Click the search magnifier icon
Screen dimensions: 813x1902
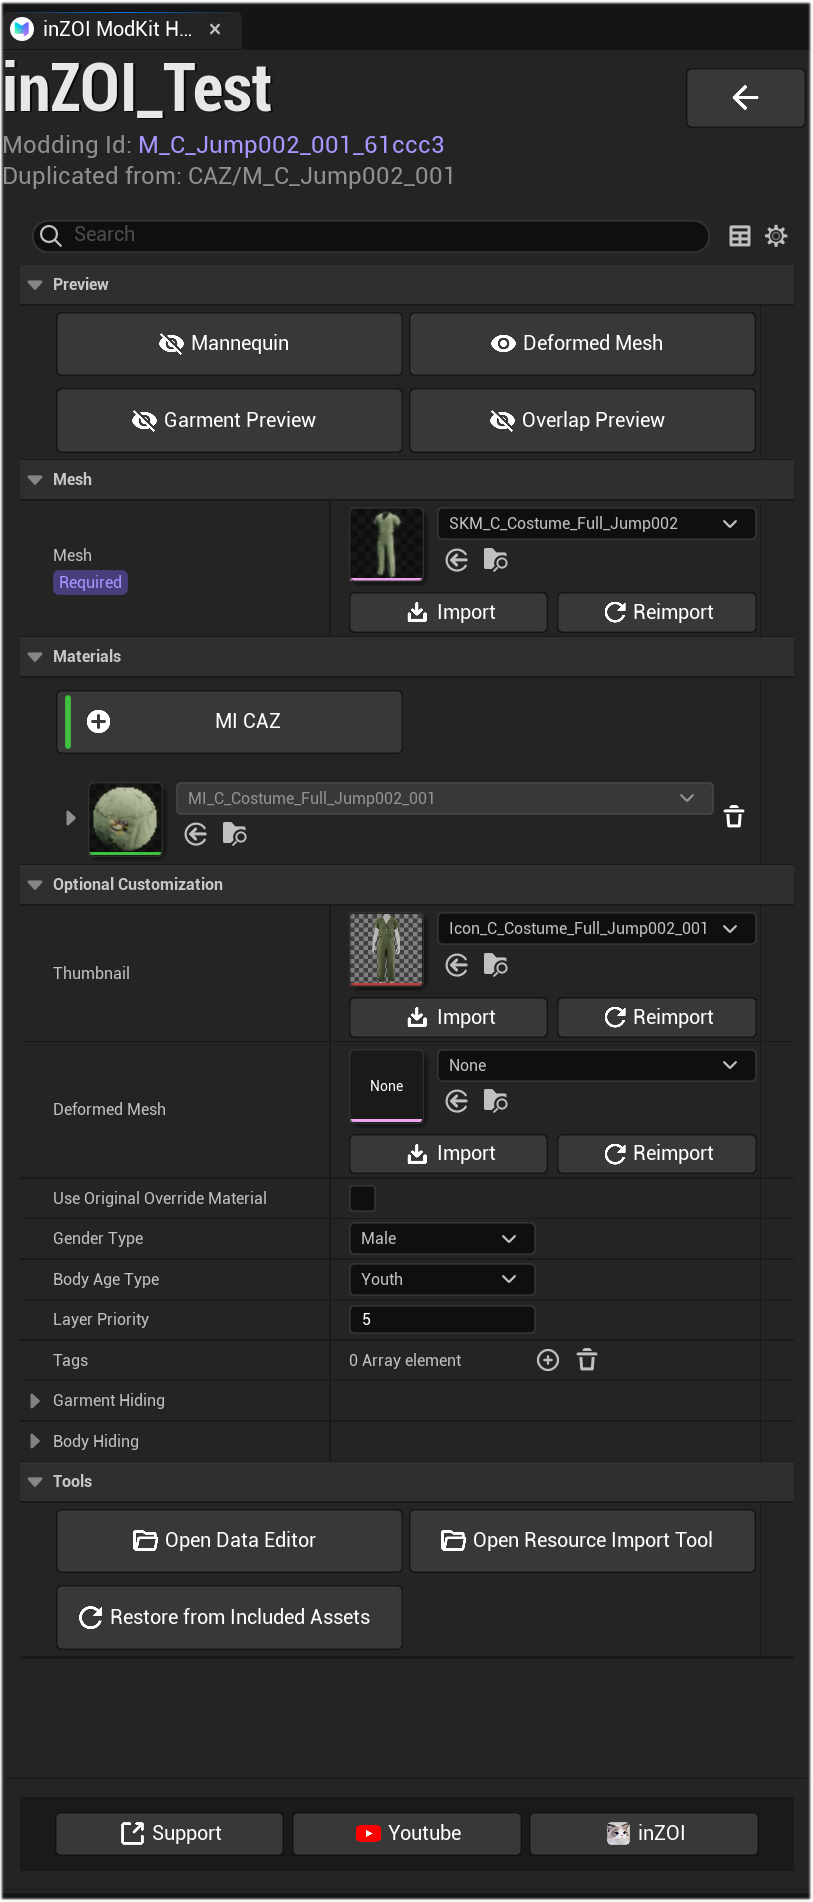[x=51, y=236]
